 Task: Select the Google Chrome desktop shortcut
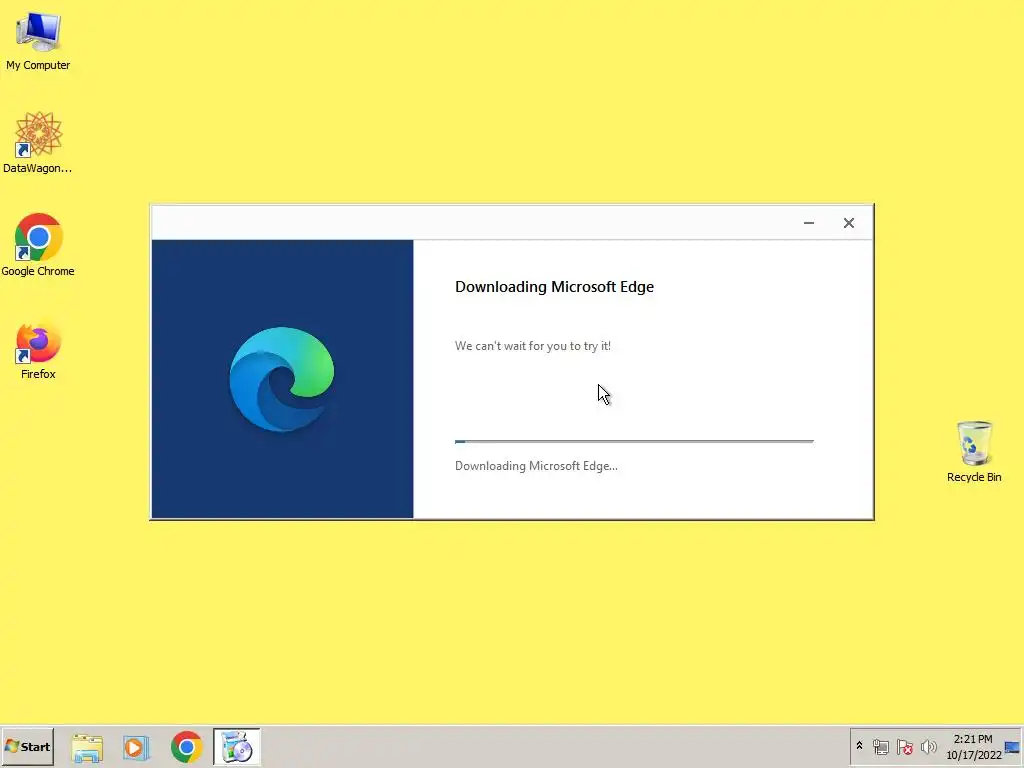[x=38, y=245]
